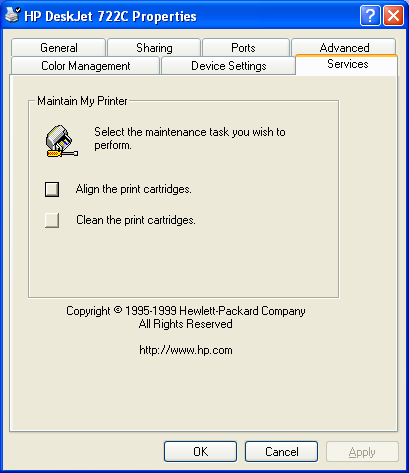Image resolution: width=409 pixels, height=473 pixels.
Task: Click the printer maintenance screwdriver icon
Action: point(62,141)
